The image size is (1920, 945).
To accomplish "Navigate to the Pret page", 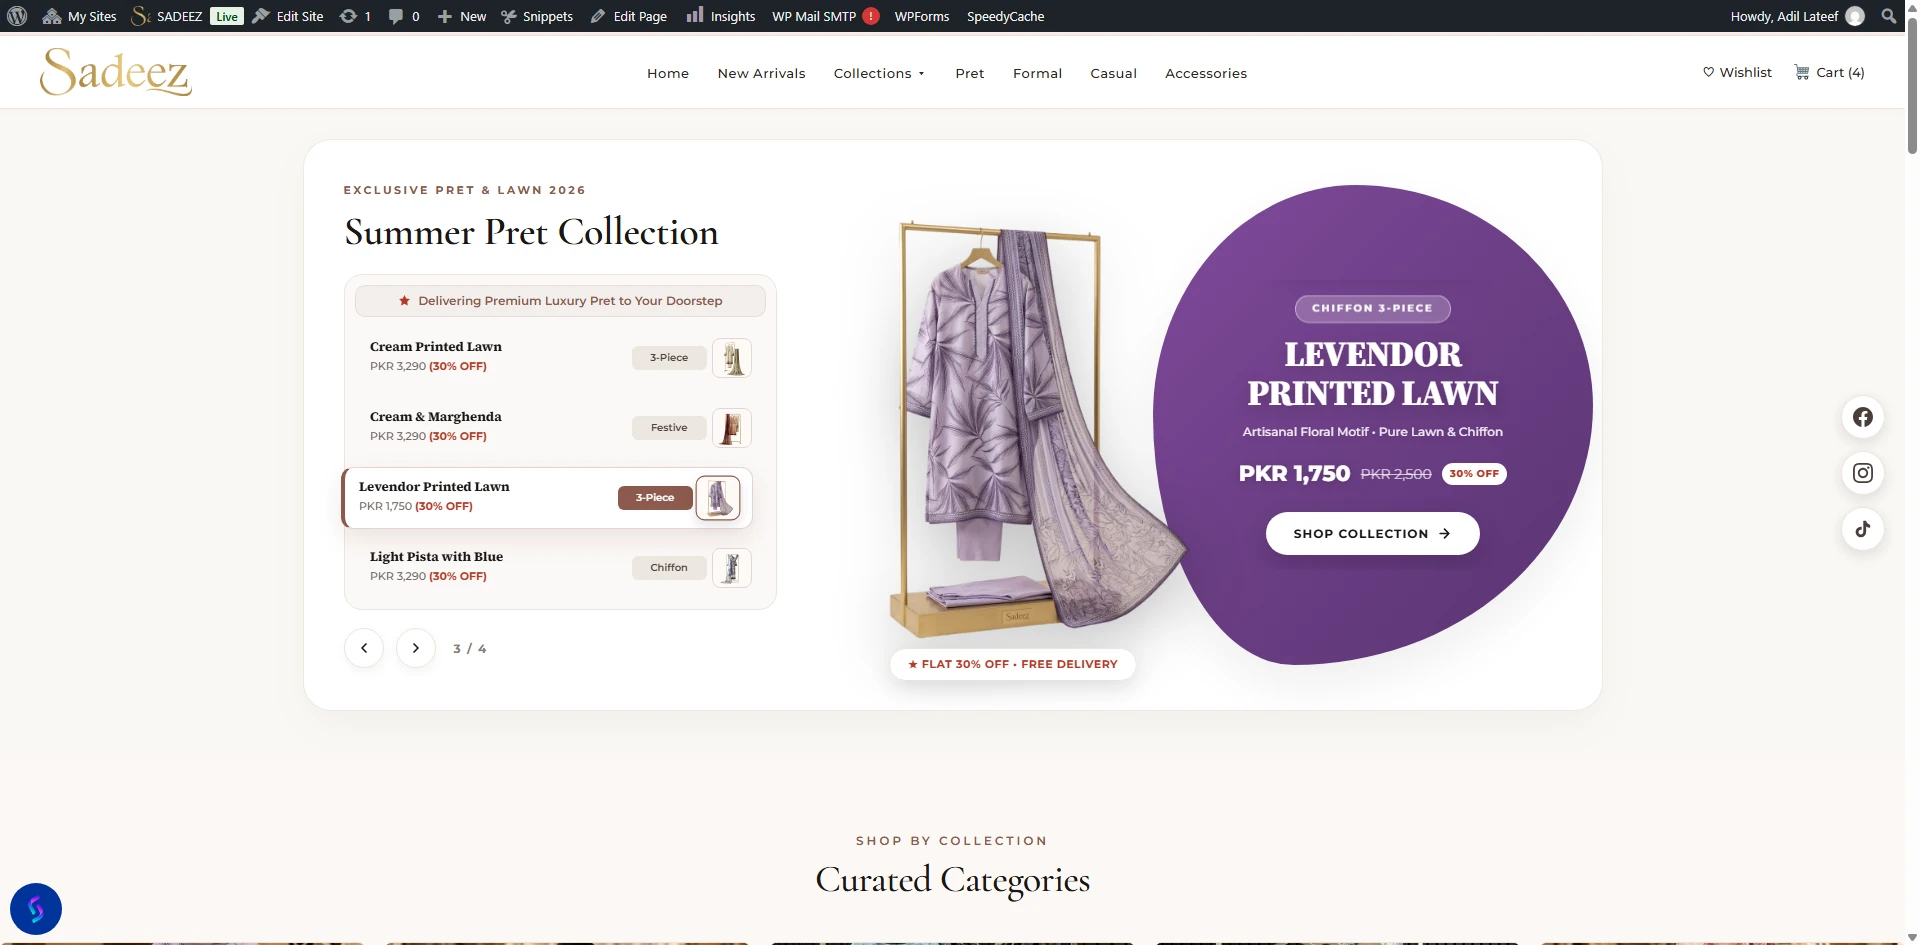I will coord(969,73).
